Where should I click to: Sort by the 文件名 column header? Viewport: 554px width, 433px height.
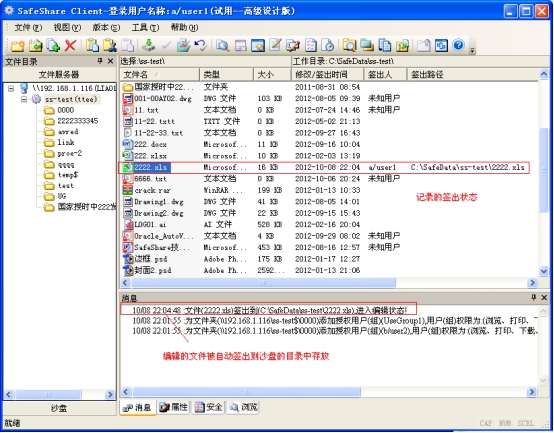[160, 75]
